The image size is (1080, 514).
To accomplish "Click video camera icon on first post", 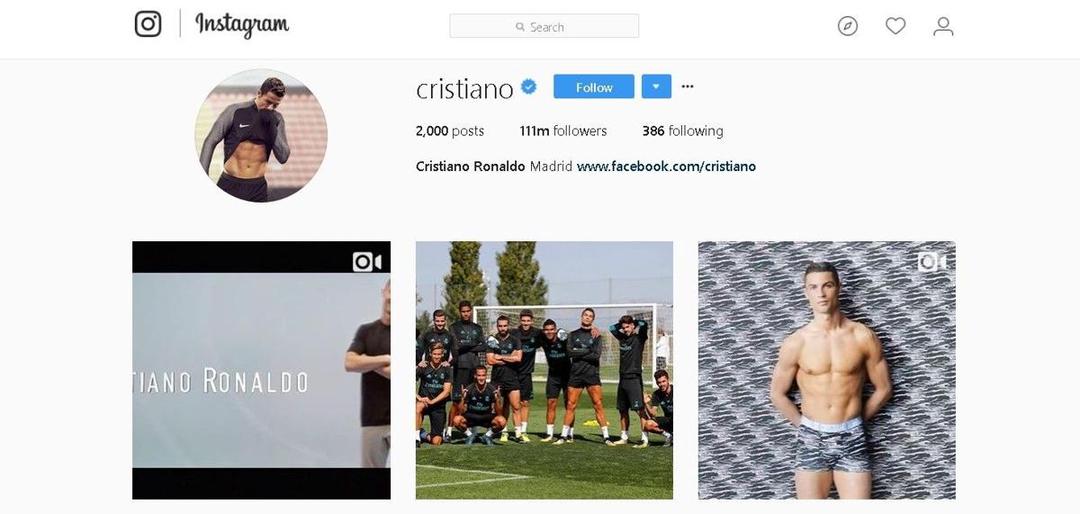I will point(367,262).
